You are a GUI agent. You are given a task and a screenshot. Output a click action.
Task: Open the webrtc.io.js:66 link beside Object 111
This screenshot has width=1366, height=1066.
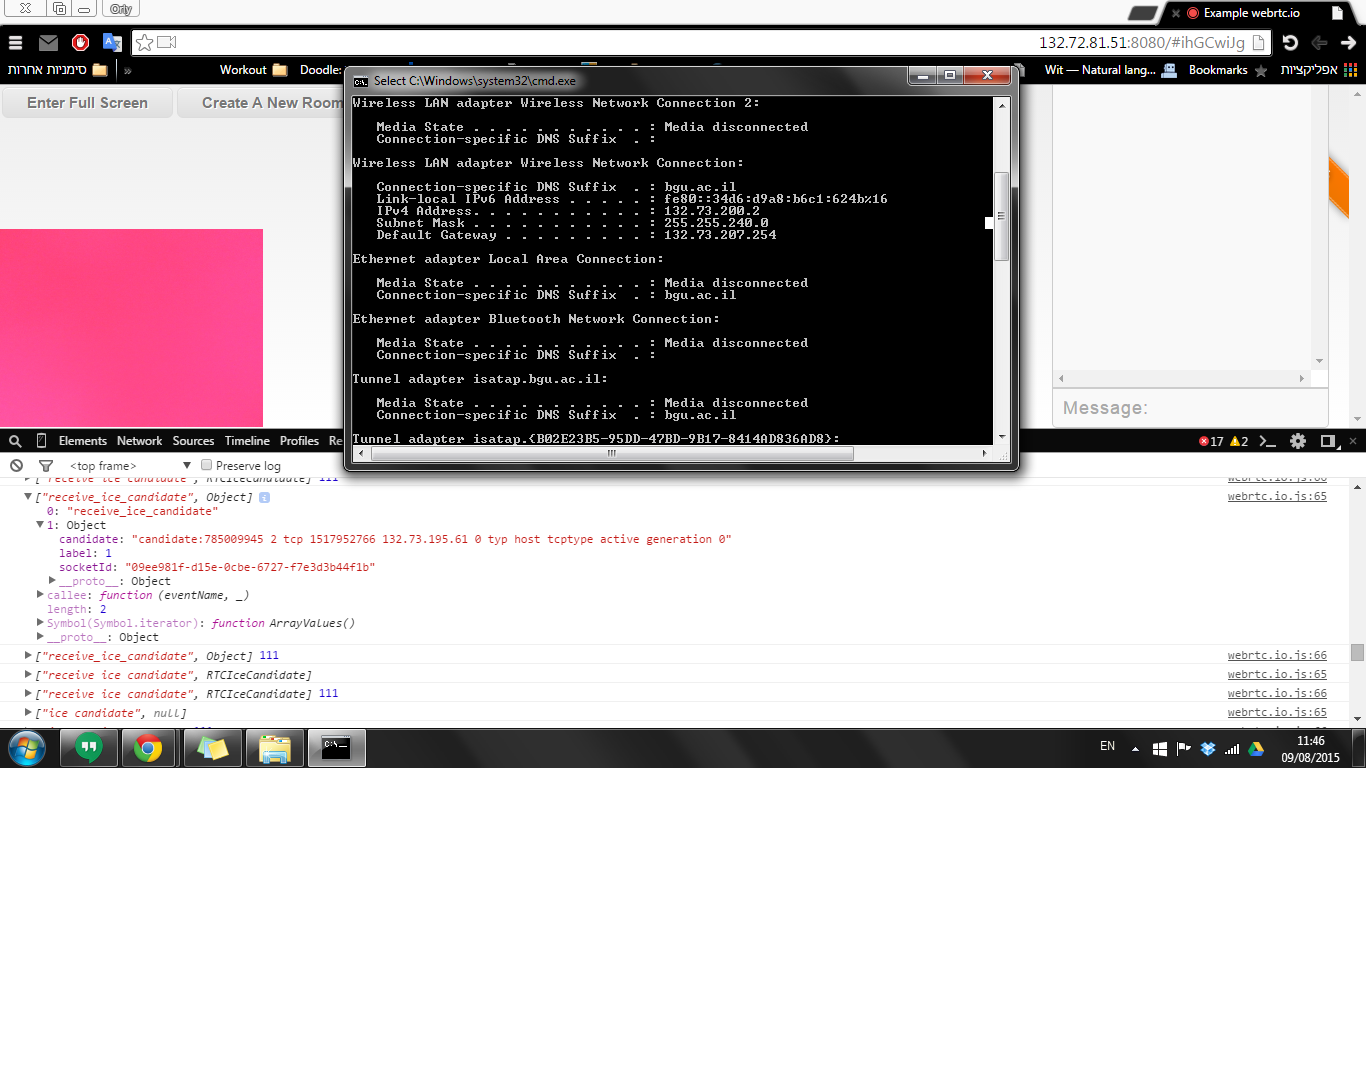[x=1277, y=655]
